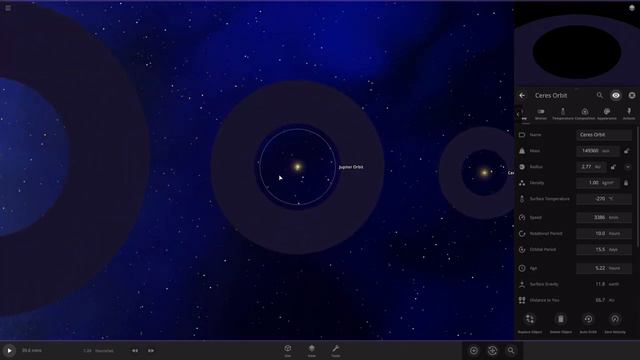
Task: Edit the Name field showing Ceres Orbit
Action: pyautogui.click(x=604, y=135)
